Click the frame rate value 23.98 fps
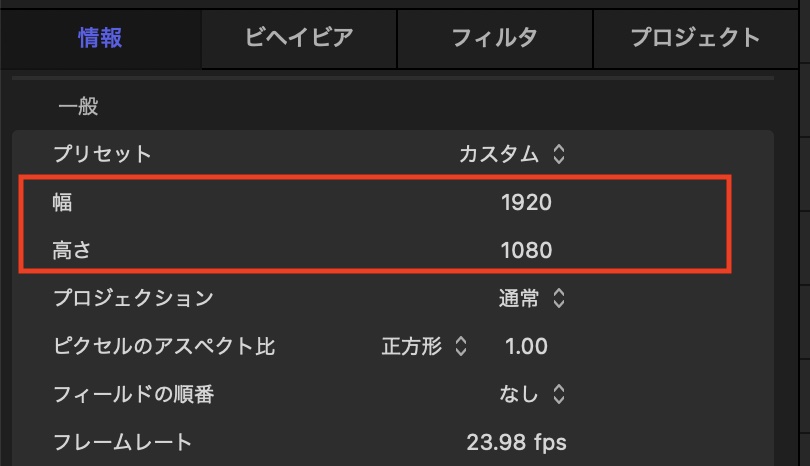Image resolution: width=810 pixels, height=466 pixels. pos(516,441)
